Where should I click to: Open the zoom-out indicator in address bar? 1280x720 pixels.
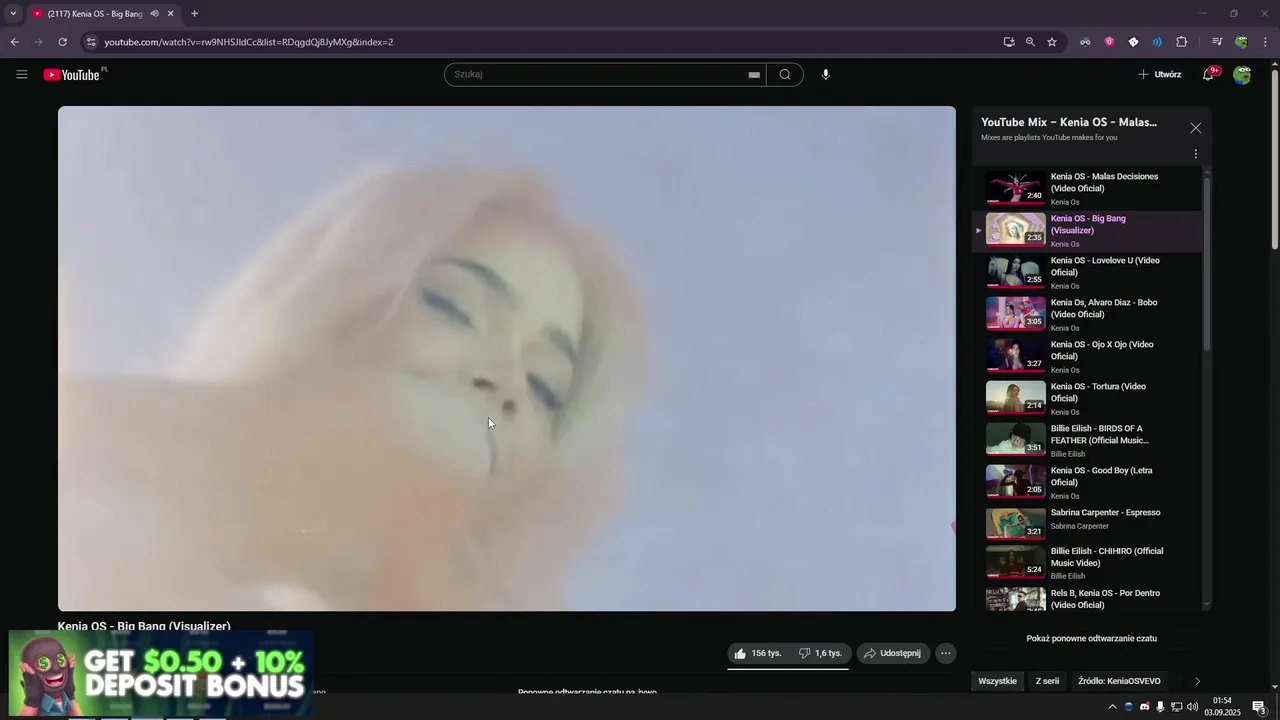pos(1030,42)
